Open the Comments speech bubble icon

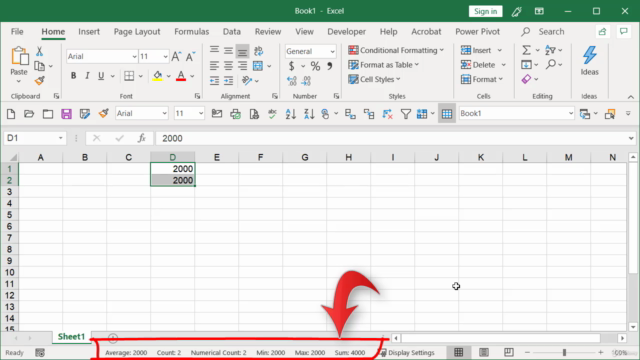tap(623, 32)
